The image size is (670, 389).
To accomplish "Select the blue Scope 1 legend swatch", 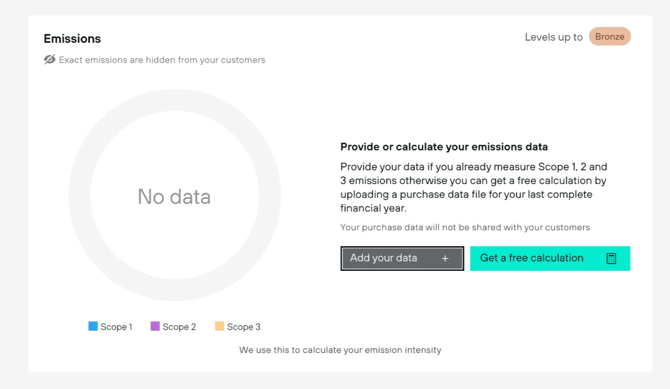I will 93,326.
